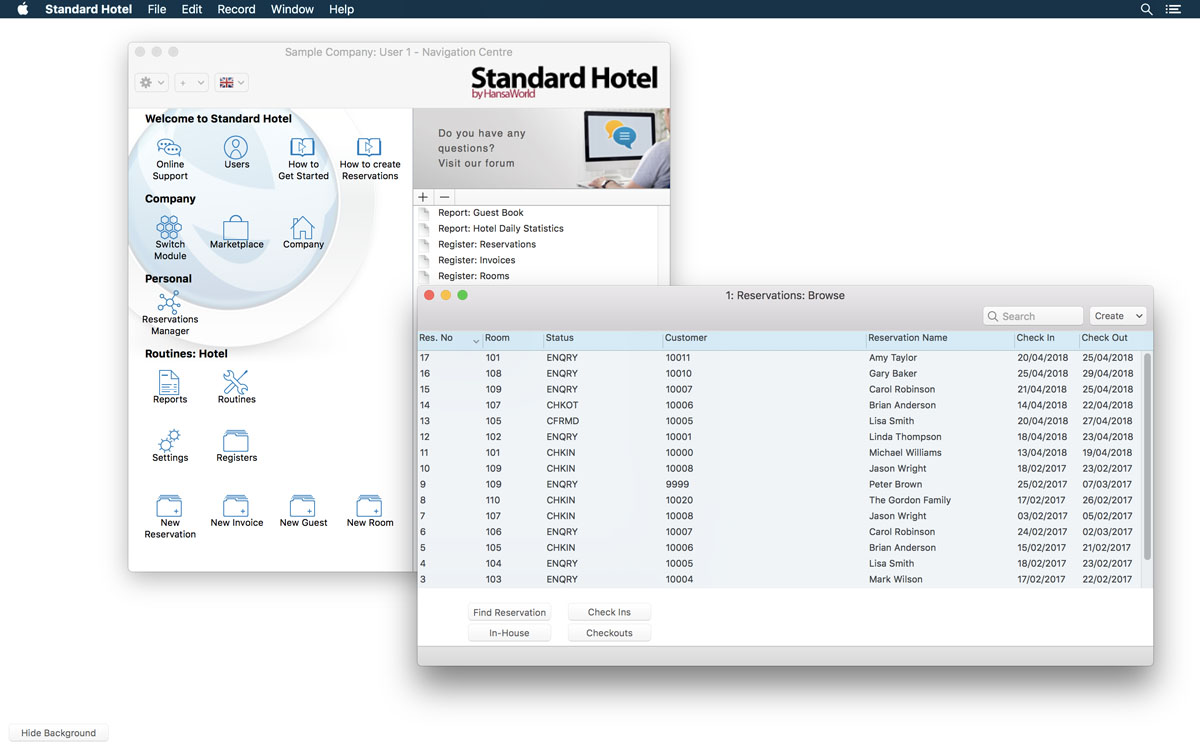
Task: Open the Record menu
Action: tap(236, 9)
